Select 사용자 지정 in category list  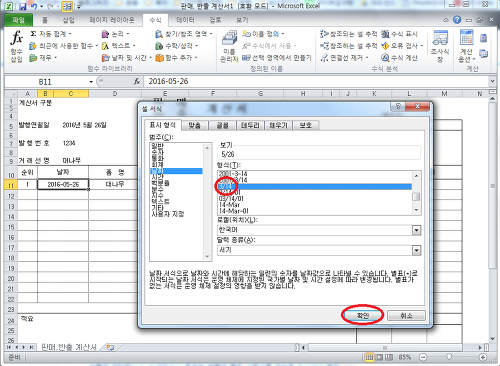point(168,214)
